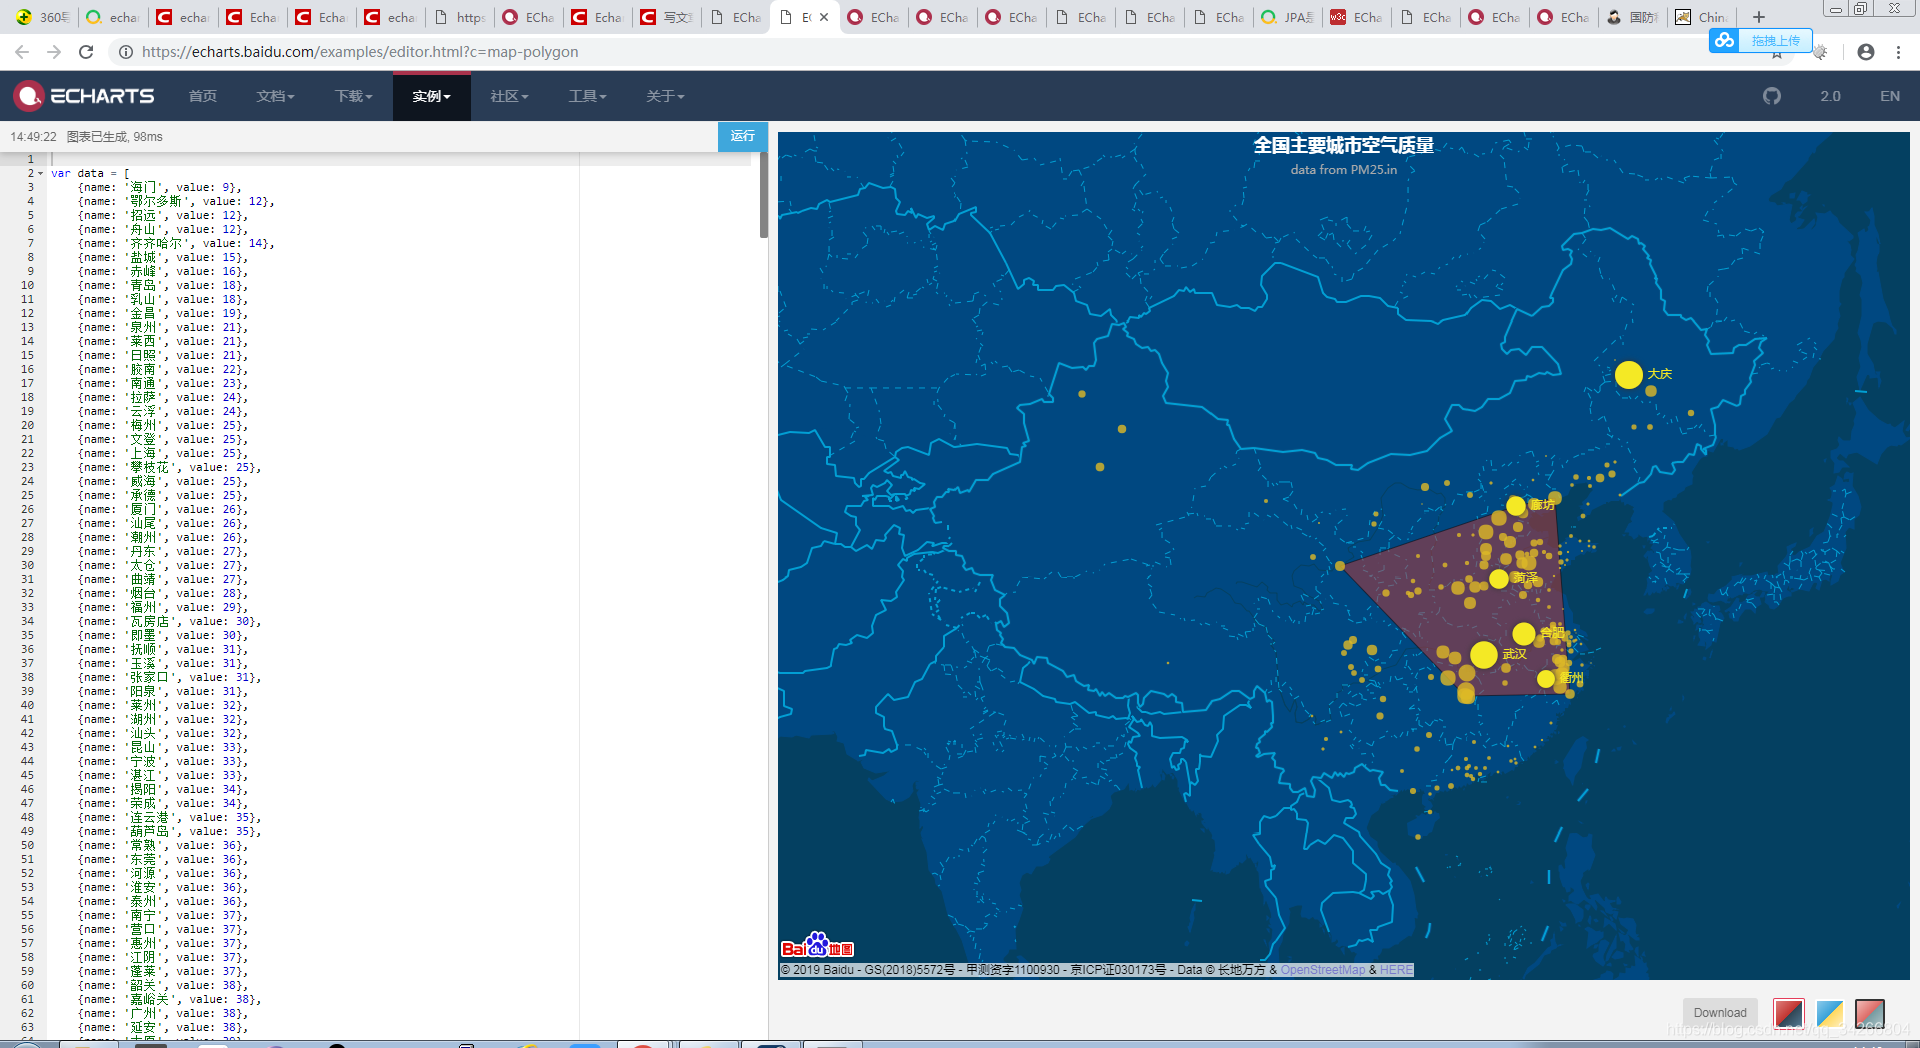Open a new tab with the plus icon

1758,17
